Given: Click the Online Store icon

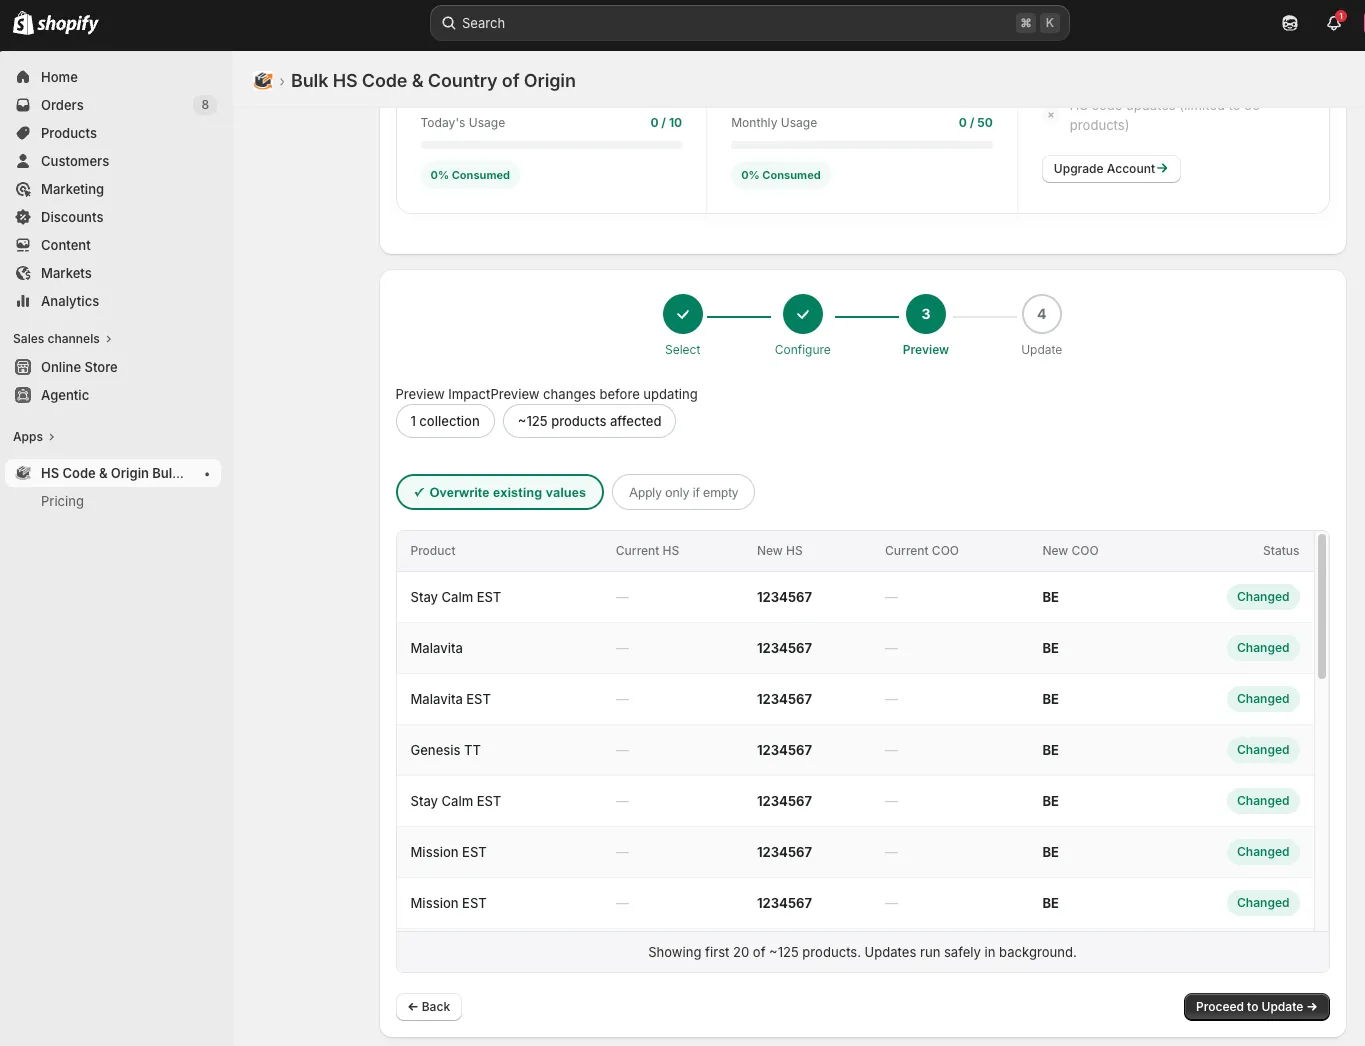Looking at the screenshot, I should point(23,367).
